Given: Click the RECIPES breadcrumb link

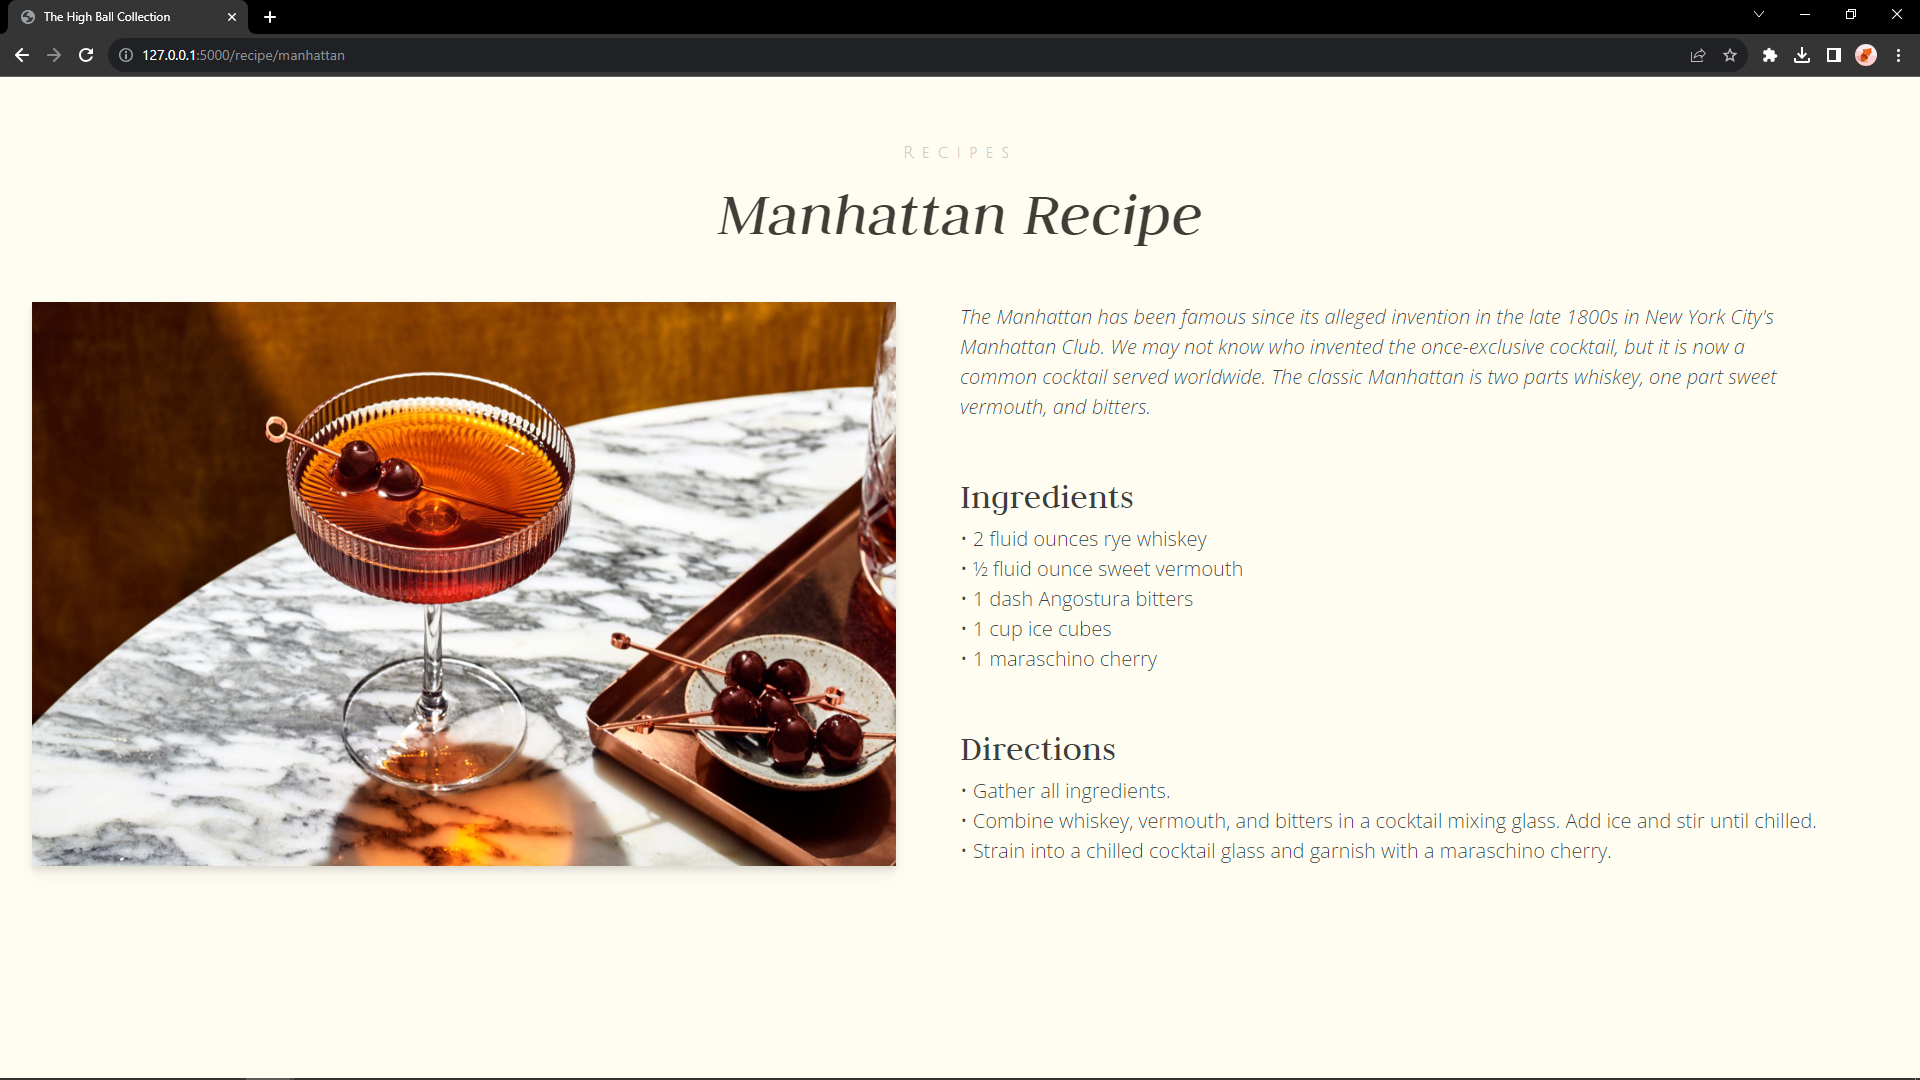Looking at the screenshot, I should pos(959,153).
